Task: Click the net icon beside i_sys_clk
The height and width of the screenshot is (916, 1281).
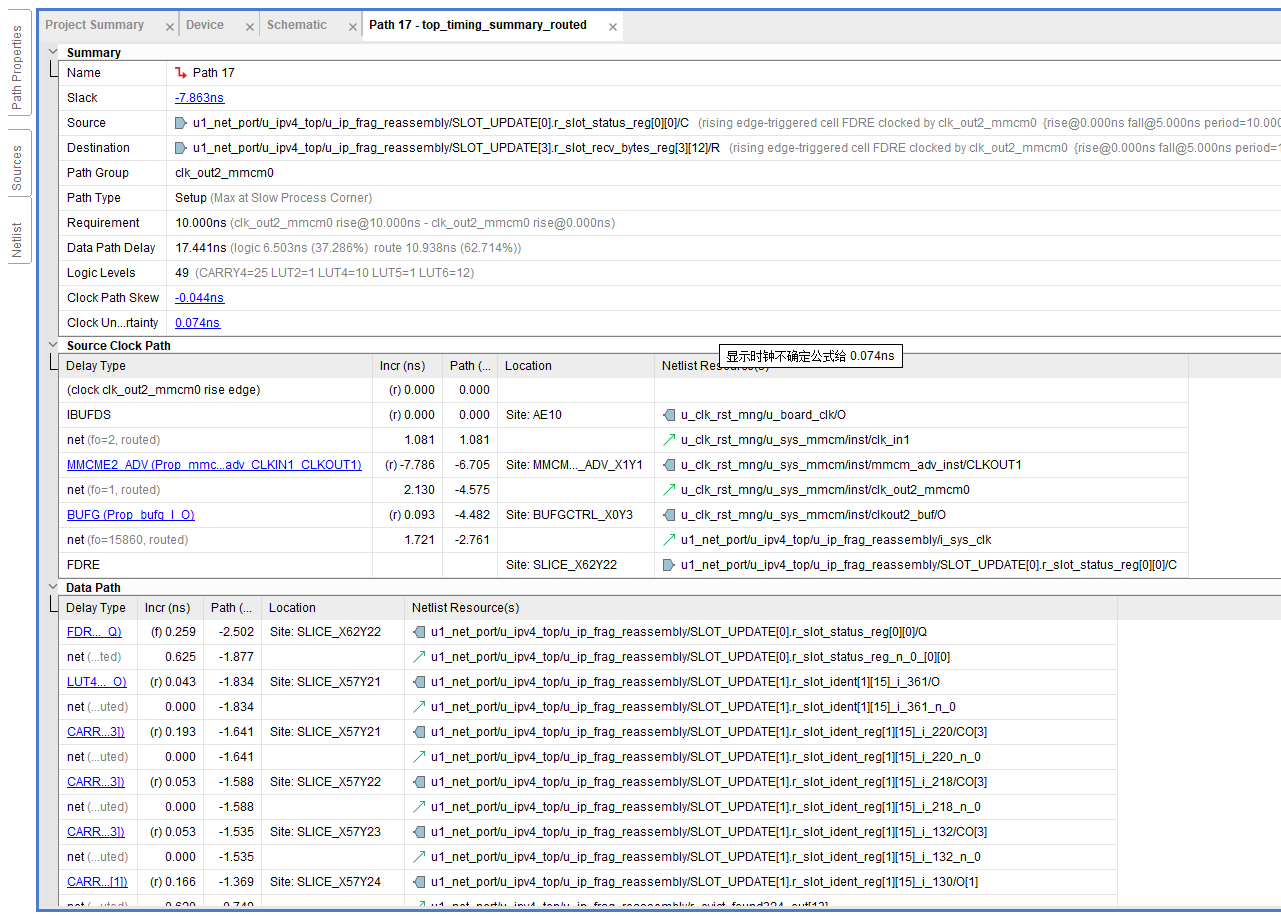Action: (x=669, y=540)
